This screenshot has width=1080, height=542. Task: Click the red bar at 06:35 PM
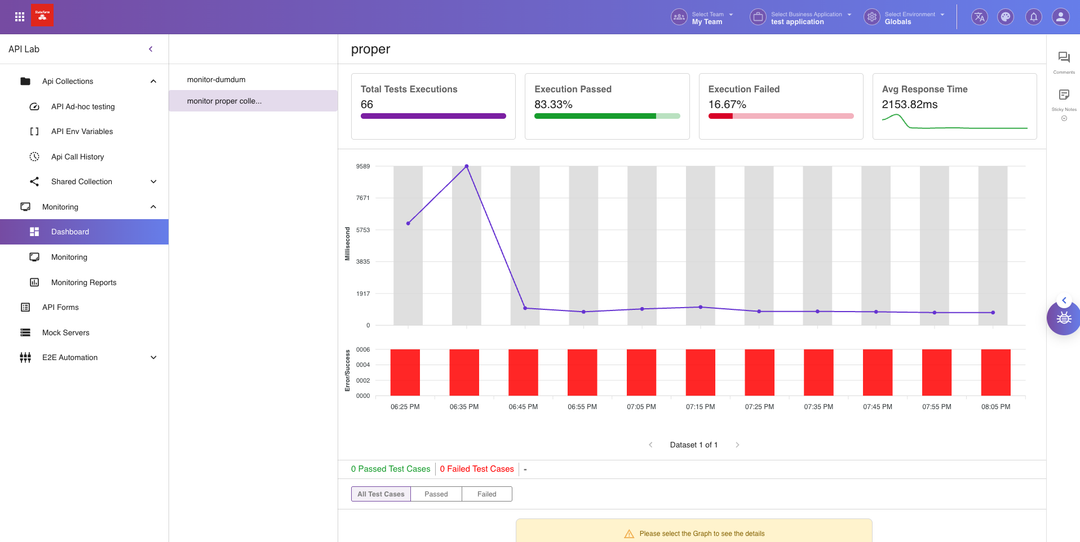(x=464, y=372)
